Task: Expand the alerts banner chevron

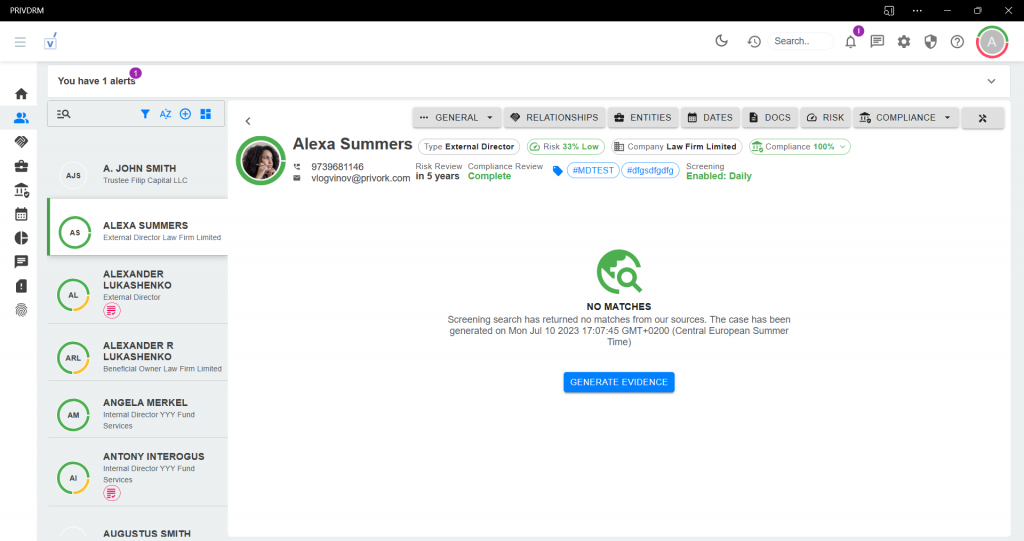Action: [991, 81]
